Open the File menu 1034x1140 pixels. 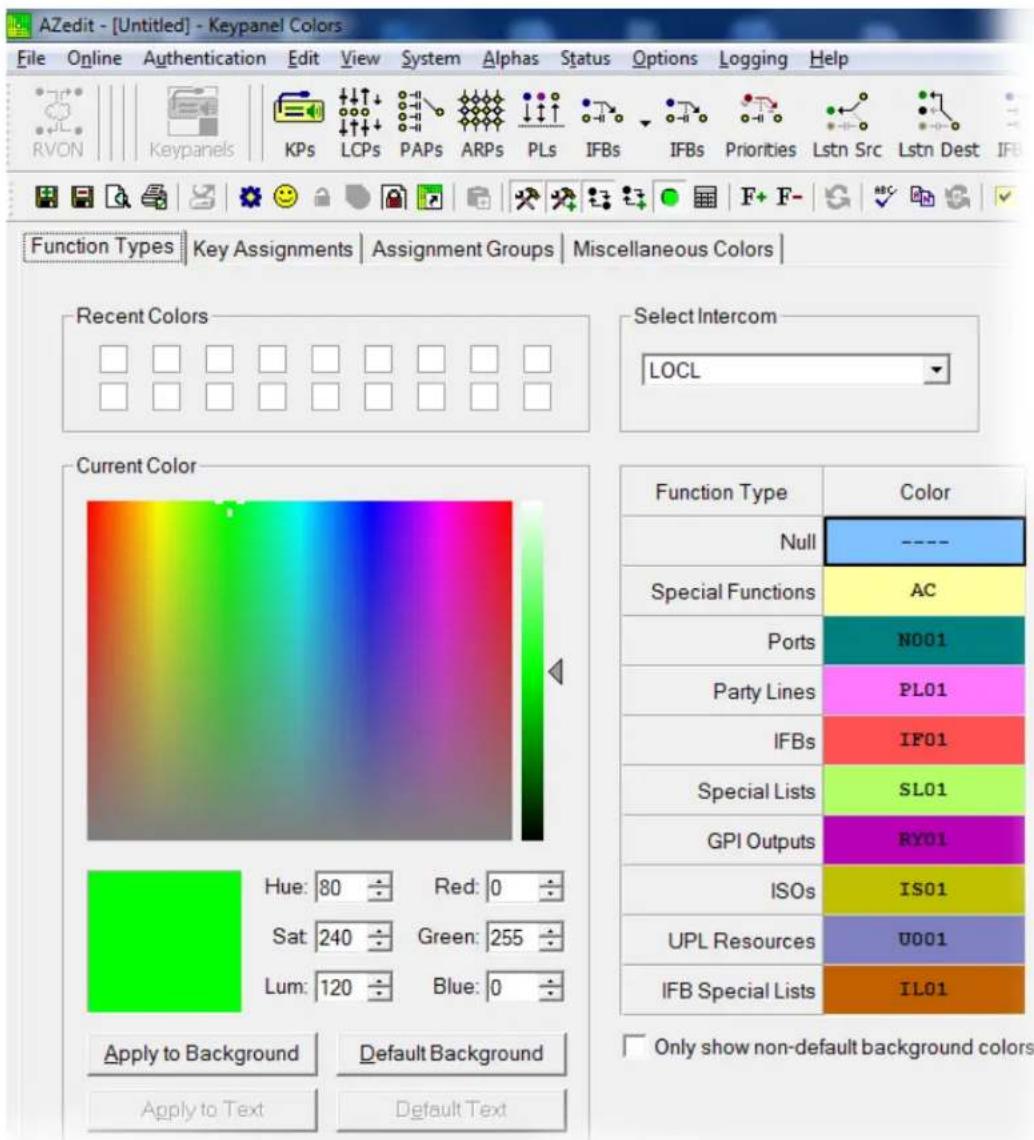[x=31, y=58]
